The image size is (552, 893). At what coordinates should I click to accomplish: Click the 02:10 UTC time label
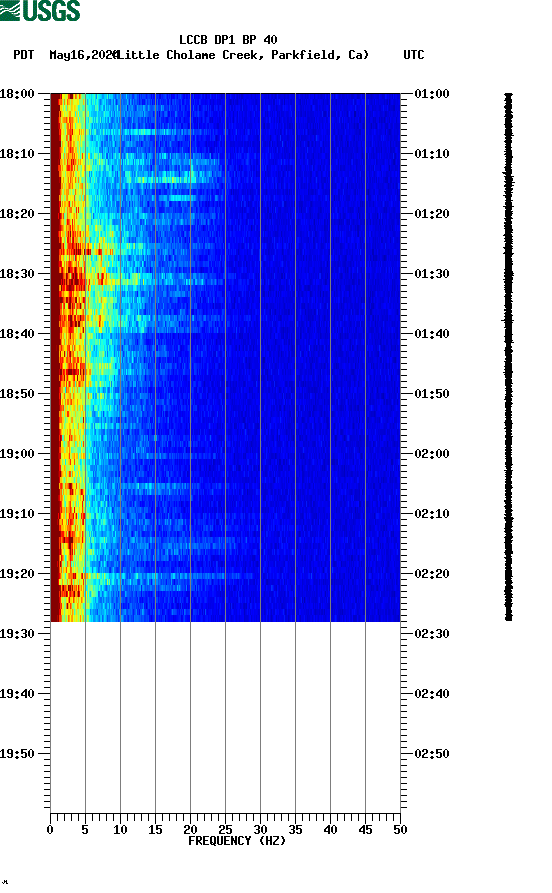click(x=432, y=514)
